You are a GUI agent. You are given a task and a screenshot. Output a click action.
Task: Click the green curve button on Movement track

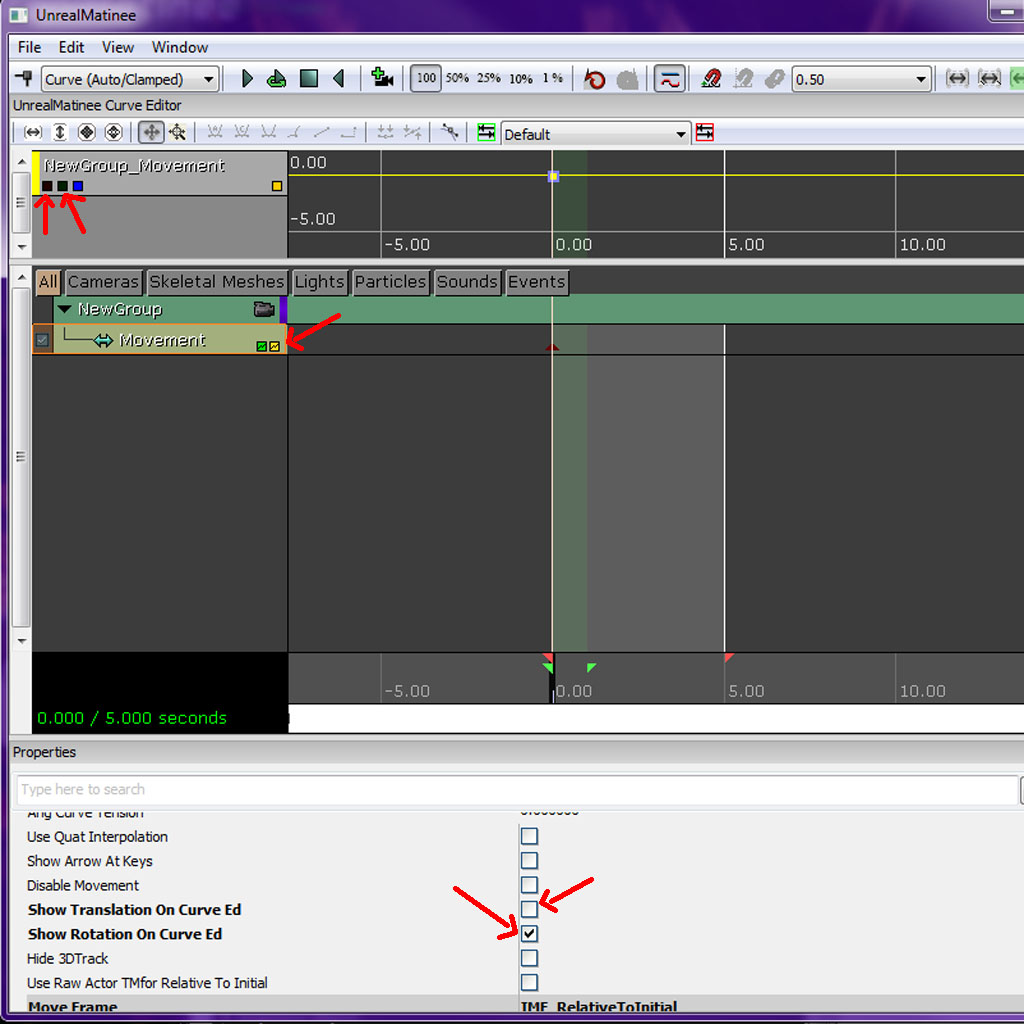click(262, 347)
